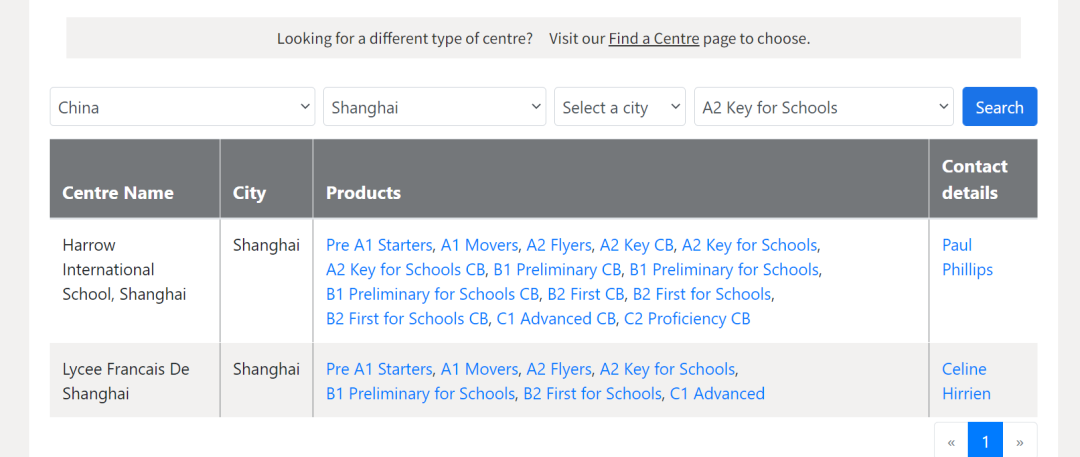Open the China country dropdown

point(183,107)
